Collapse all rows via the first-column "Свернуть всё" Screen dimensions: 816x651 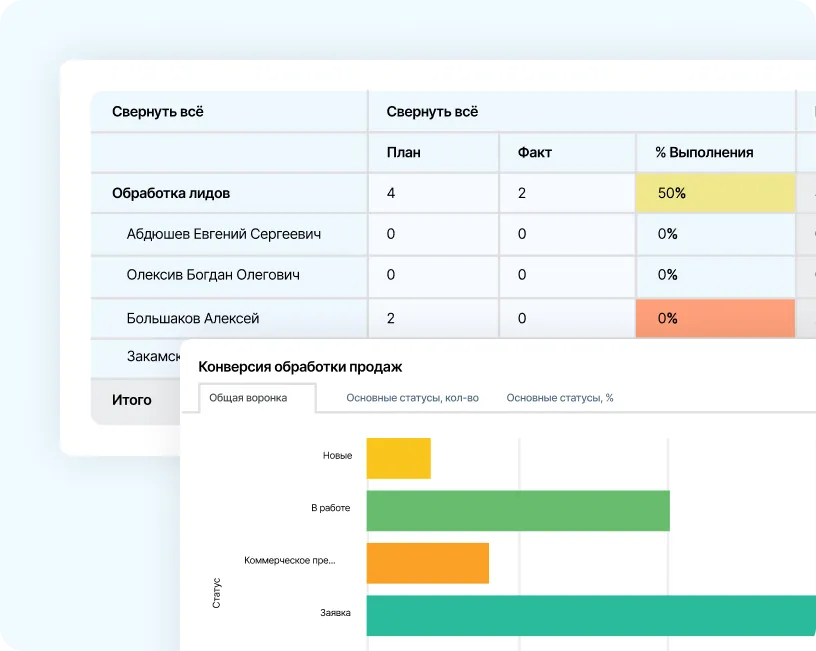pos(158,112)
